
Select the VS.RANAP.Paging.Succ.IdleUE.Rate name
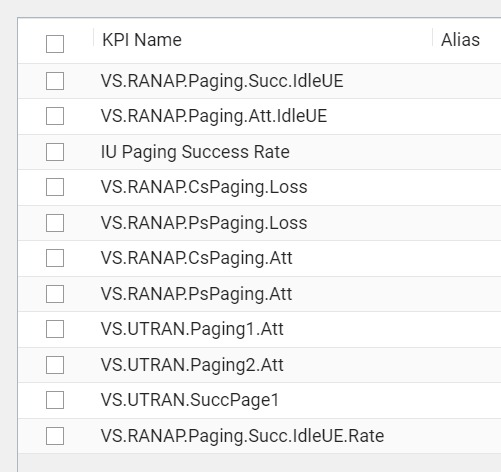pos(243,436)
